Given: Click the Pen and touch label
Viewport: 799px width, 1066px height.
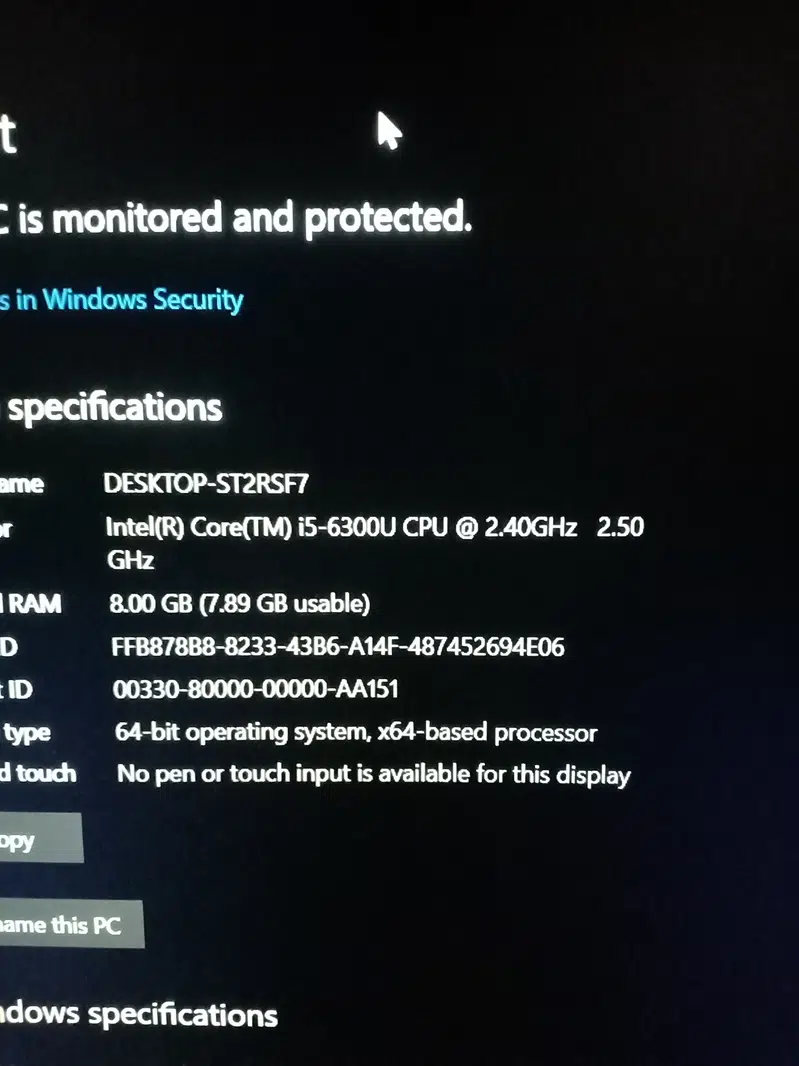Looking at the screenshot, I should [38, 773].
